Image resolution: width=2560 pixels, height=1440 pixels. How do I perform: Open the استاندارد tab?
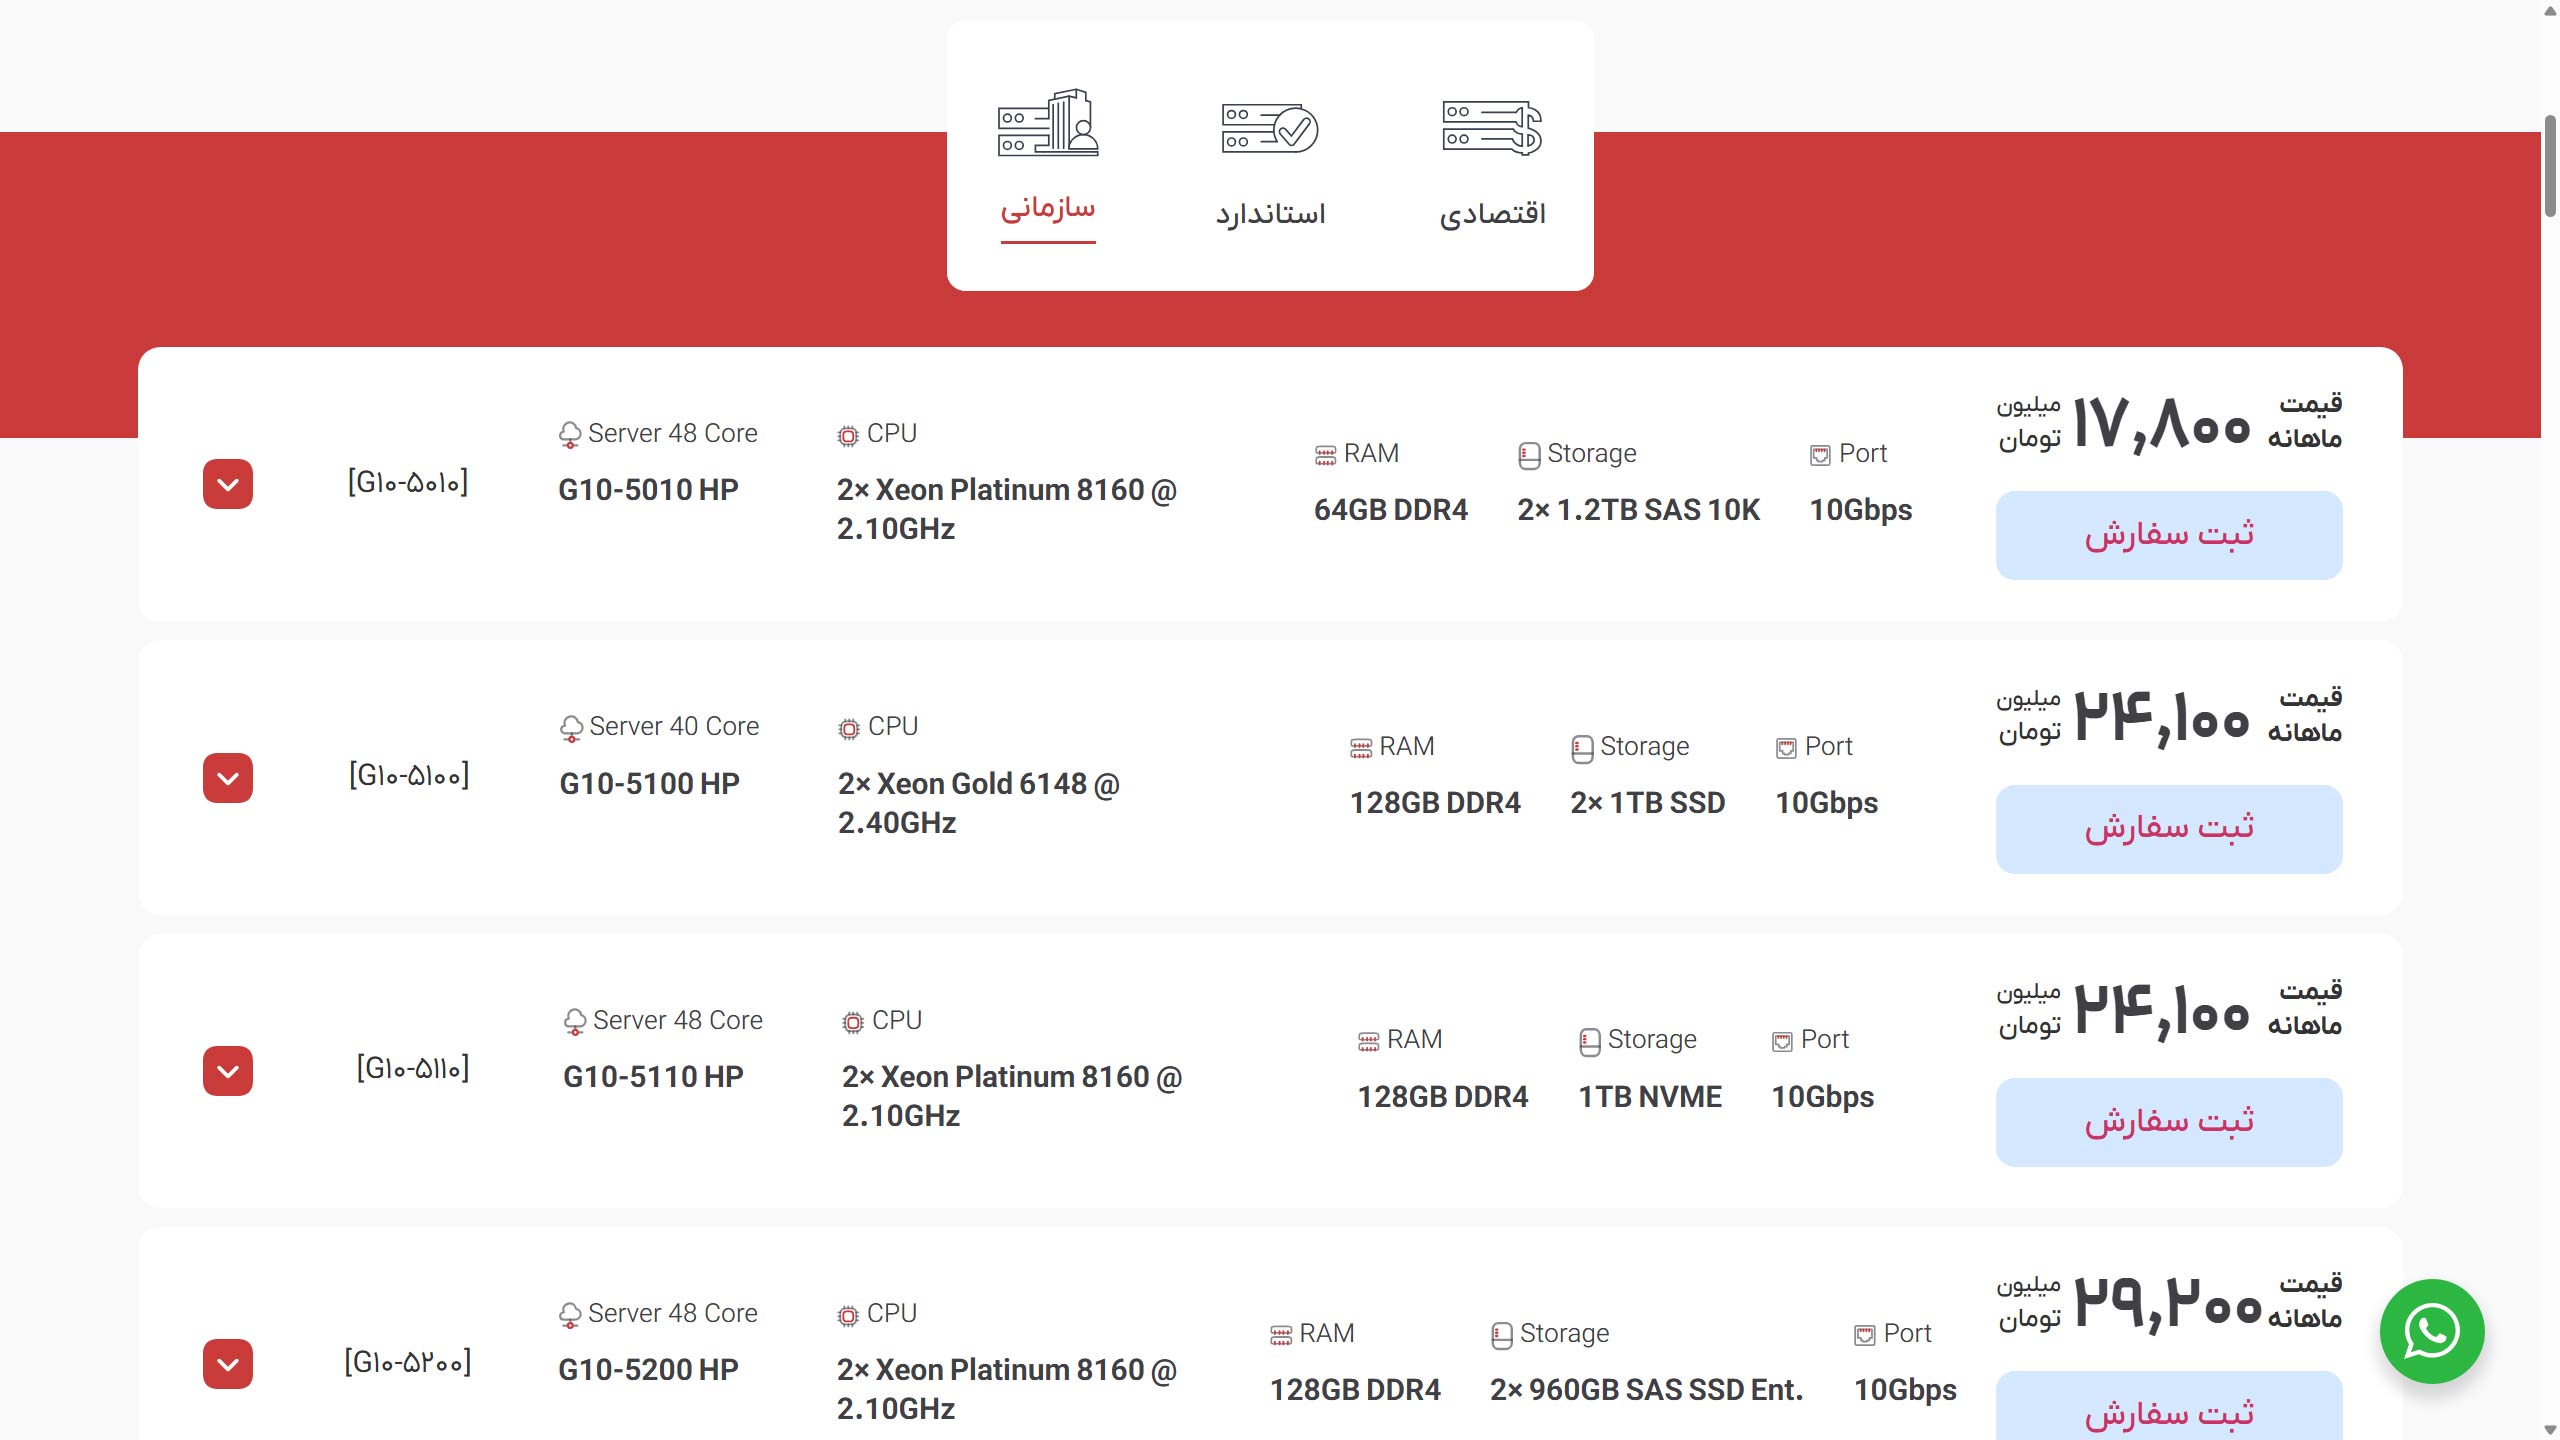pyautogui.click(x=1270, y=214)
